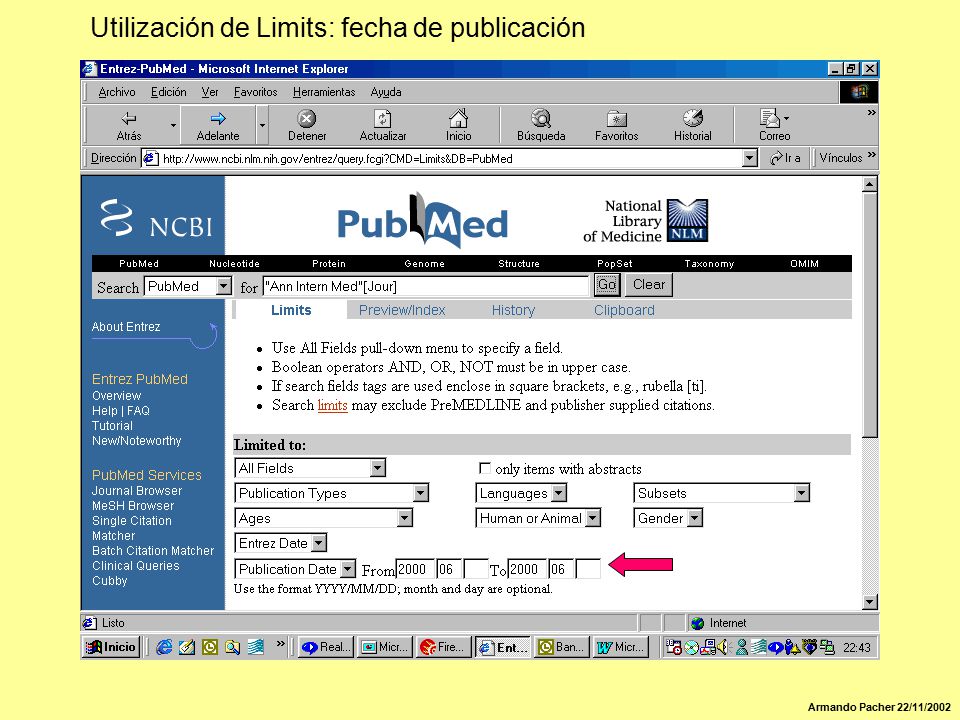Switch to the Ban... taskbar window
960x720 pixels.
(563, 647)
